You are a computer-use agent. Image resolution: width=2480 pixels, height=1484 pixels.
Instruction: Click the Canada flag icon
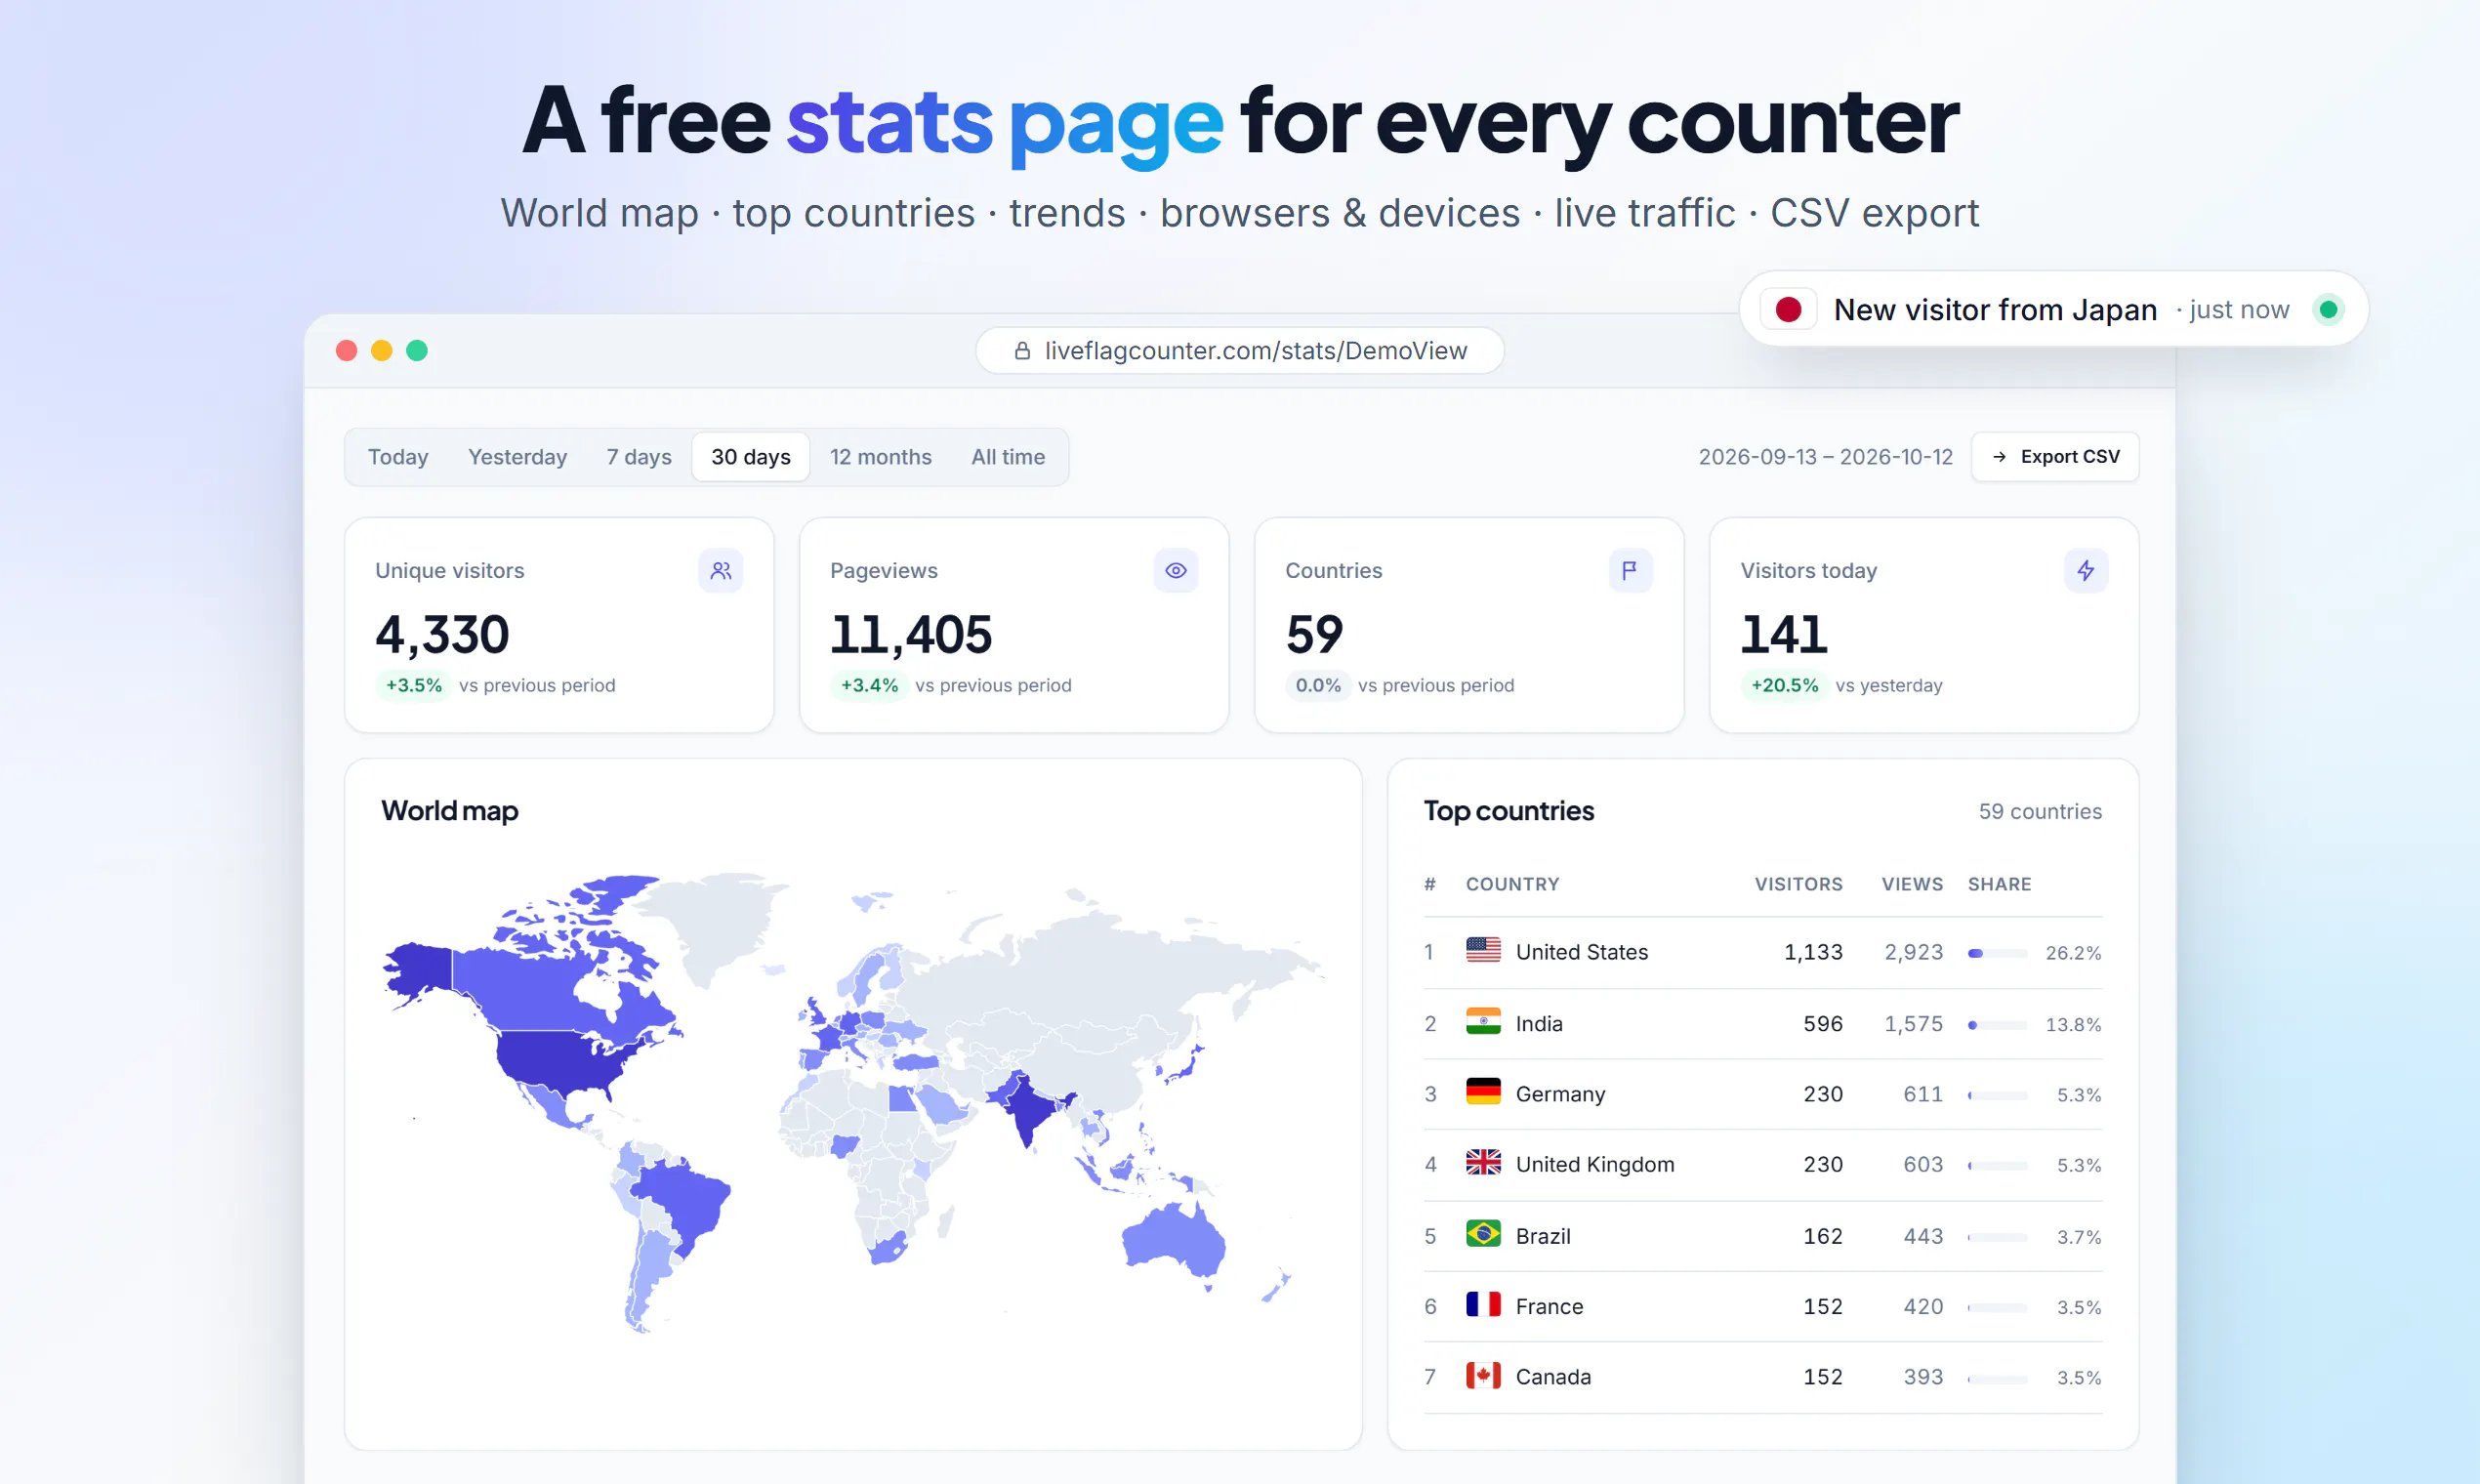[1483, 1375]
